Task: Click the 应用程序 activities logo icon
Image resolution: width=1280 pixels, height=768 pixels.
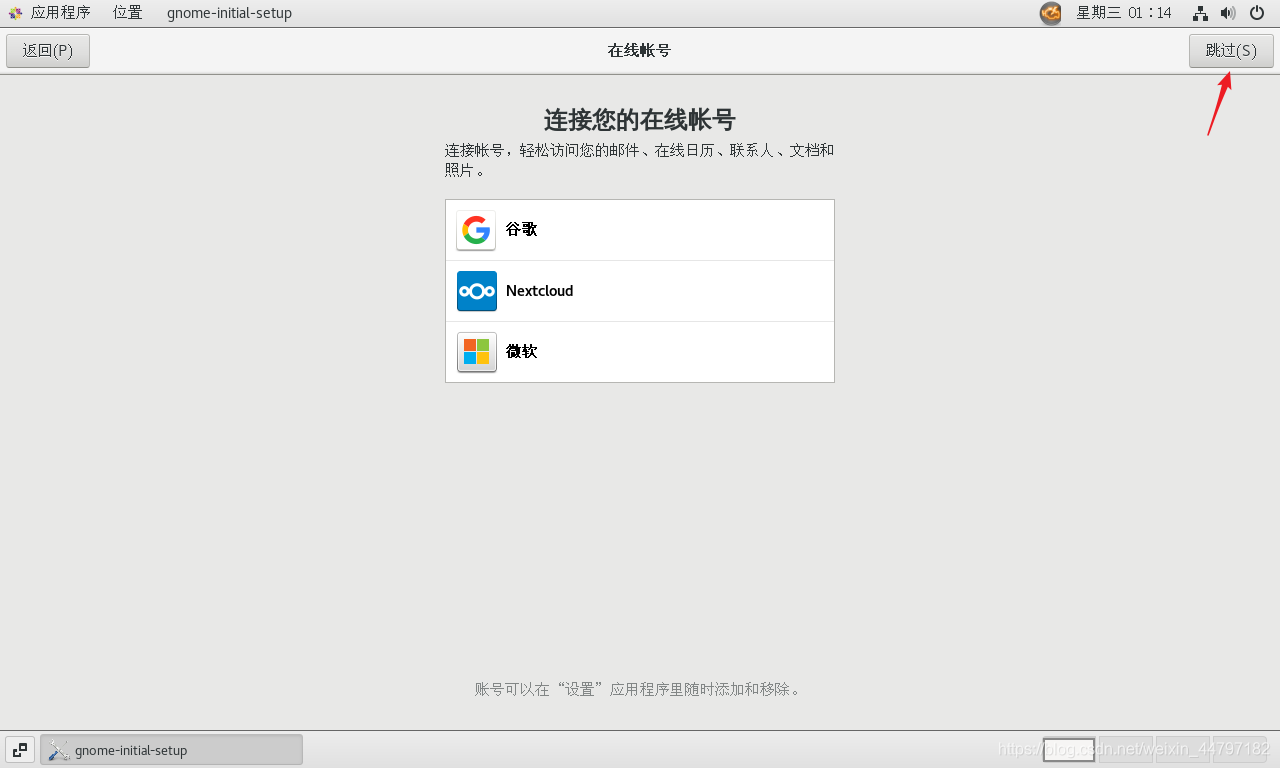Action: pyautogui.click(x=15, y=13)
